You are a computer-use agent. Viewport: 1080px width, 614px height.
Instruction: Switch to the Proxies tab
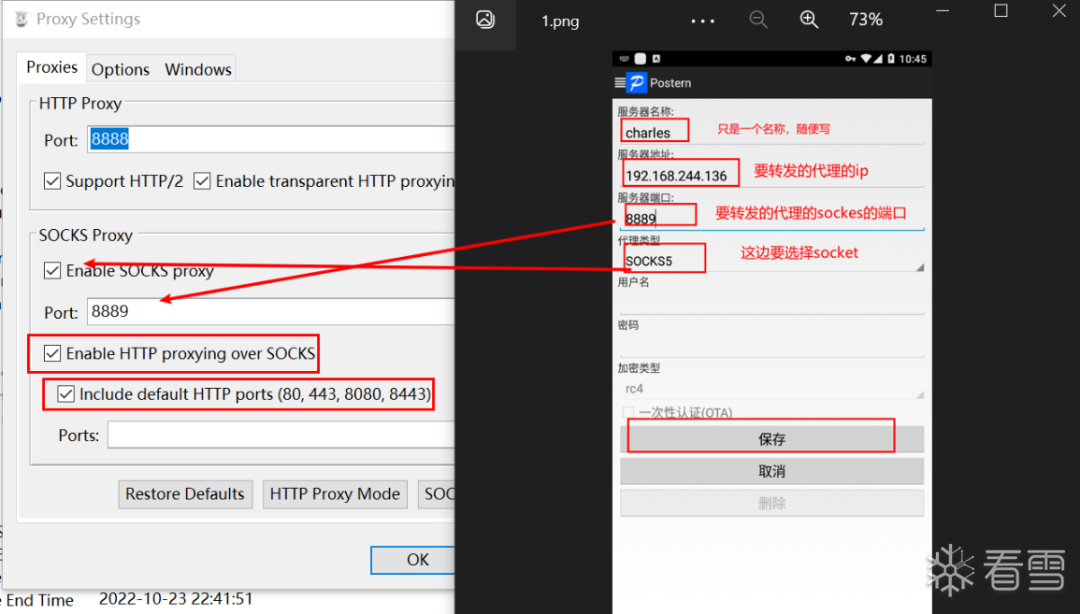(x=52, y=68)
